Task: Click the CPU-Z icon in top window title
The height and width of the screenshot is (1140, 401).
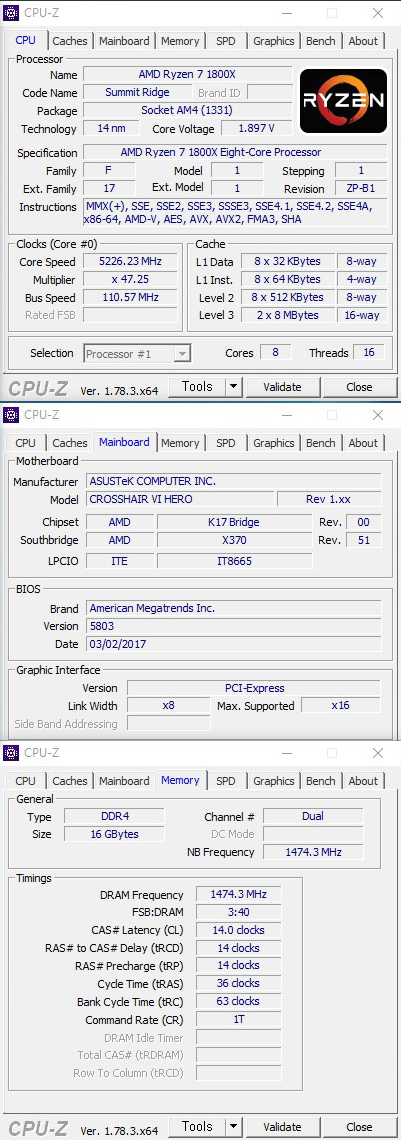Action: pyautogui.click(x=11, y=12)
